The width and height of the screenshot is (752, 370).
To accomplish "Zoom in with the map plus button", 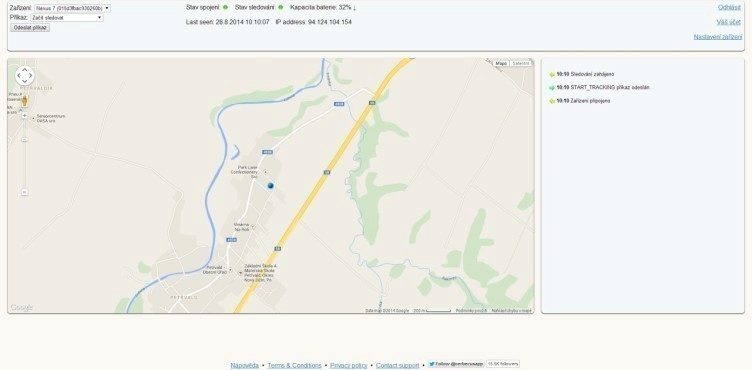I will [x=24, y=116].
